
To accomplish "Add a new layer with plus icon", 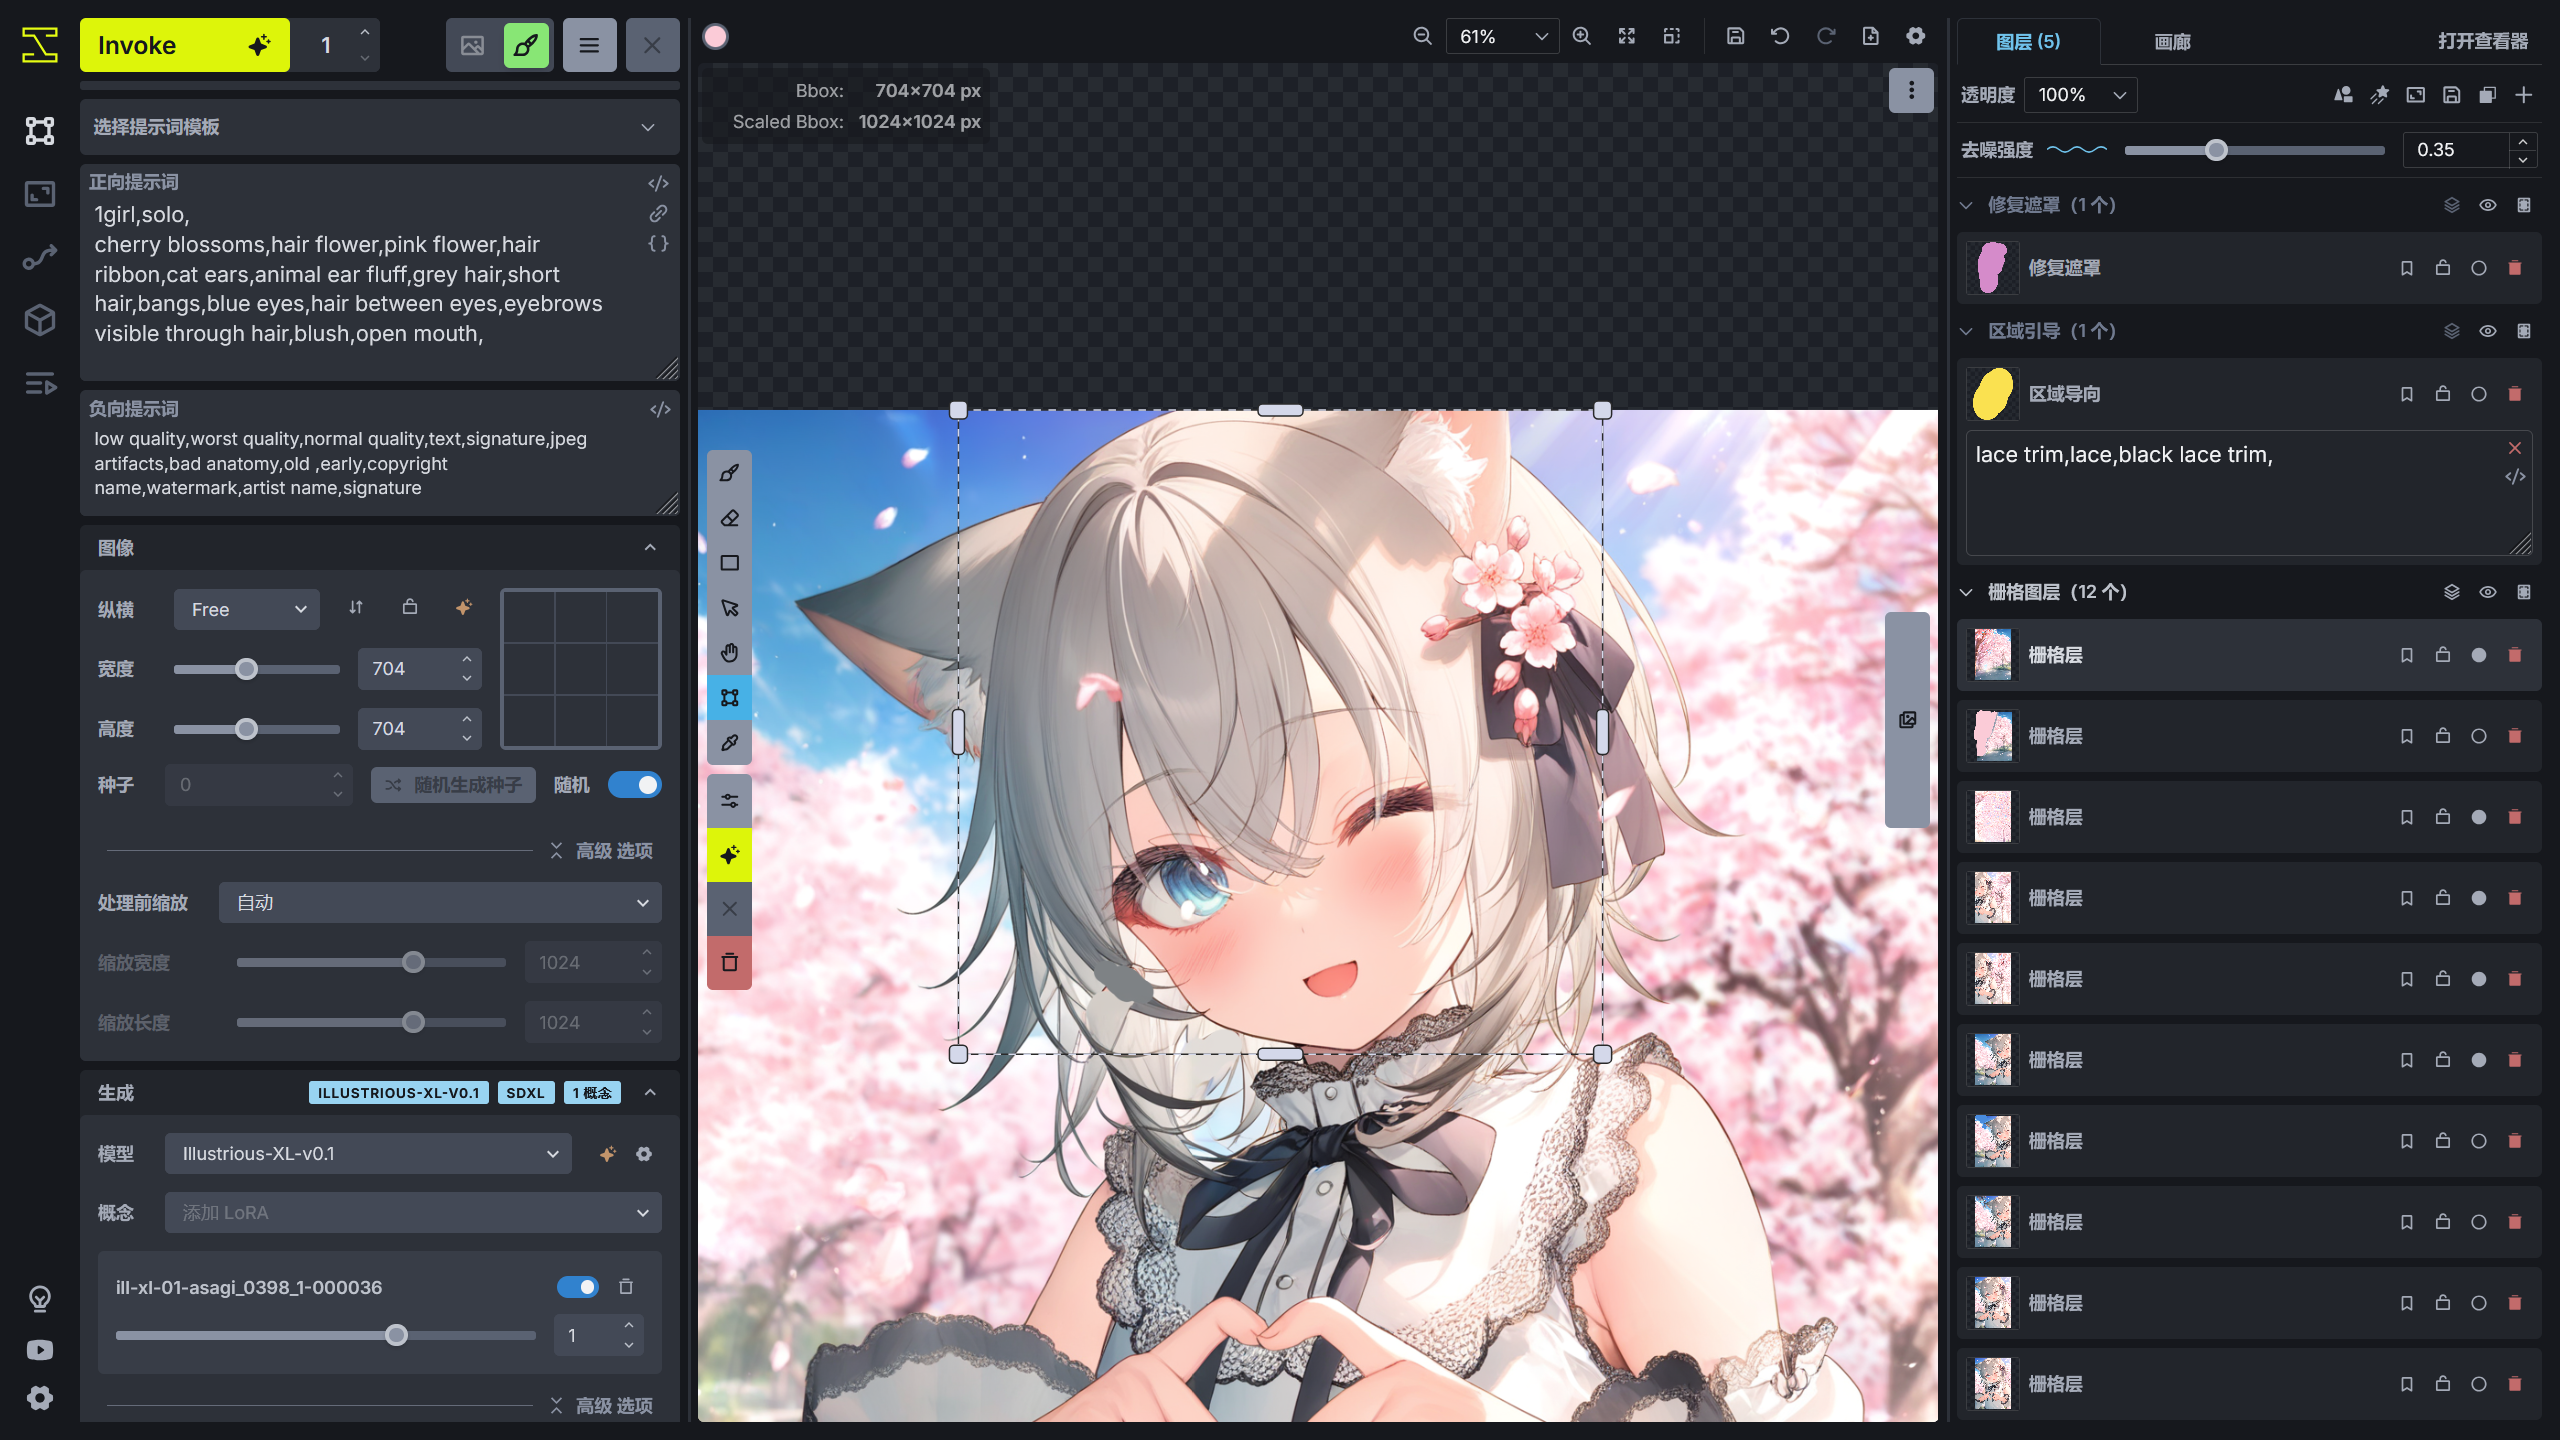I will coord(2524,95).
